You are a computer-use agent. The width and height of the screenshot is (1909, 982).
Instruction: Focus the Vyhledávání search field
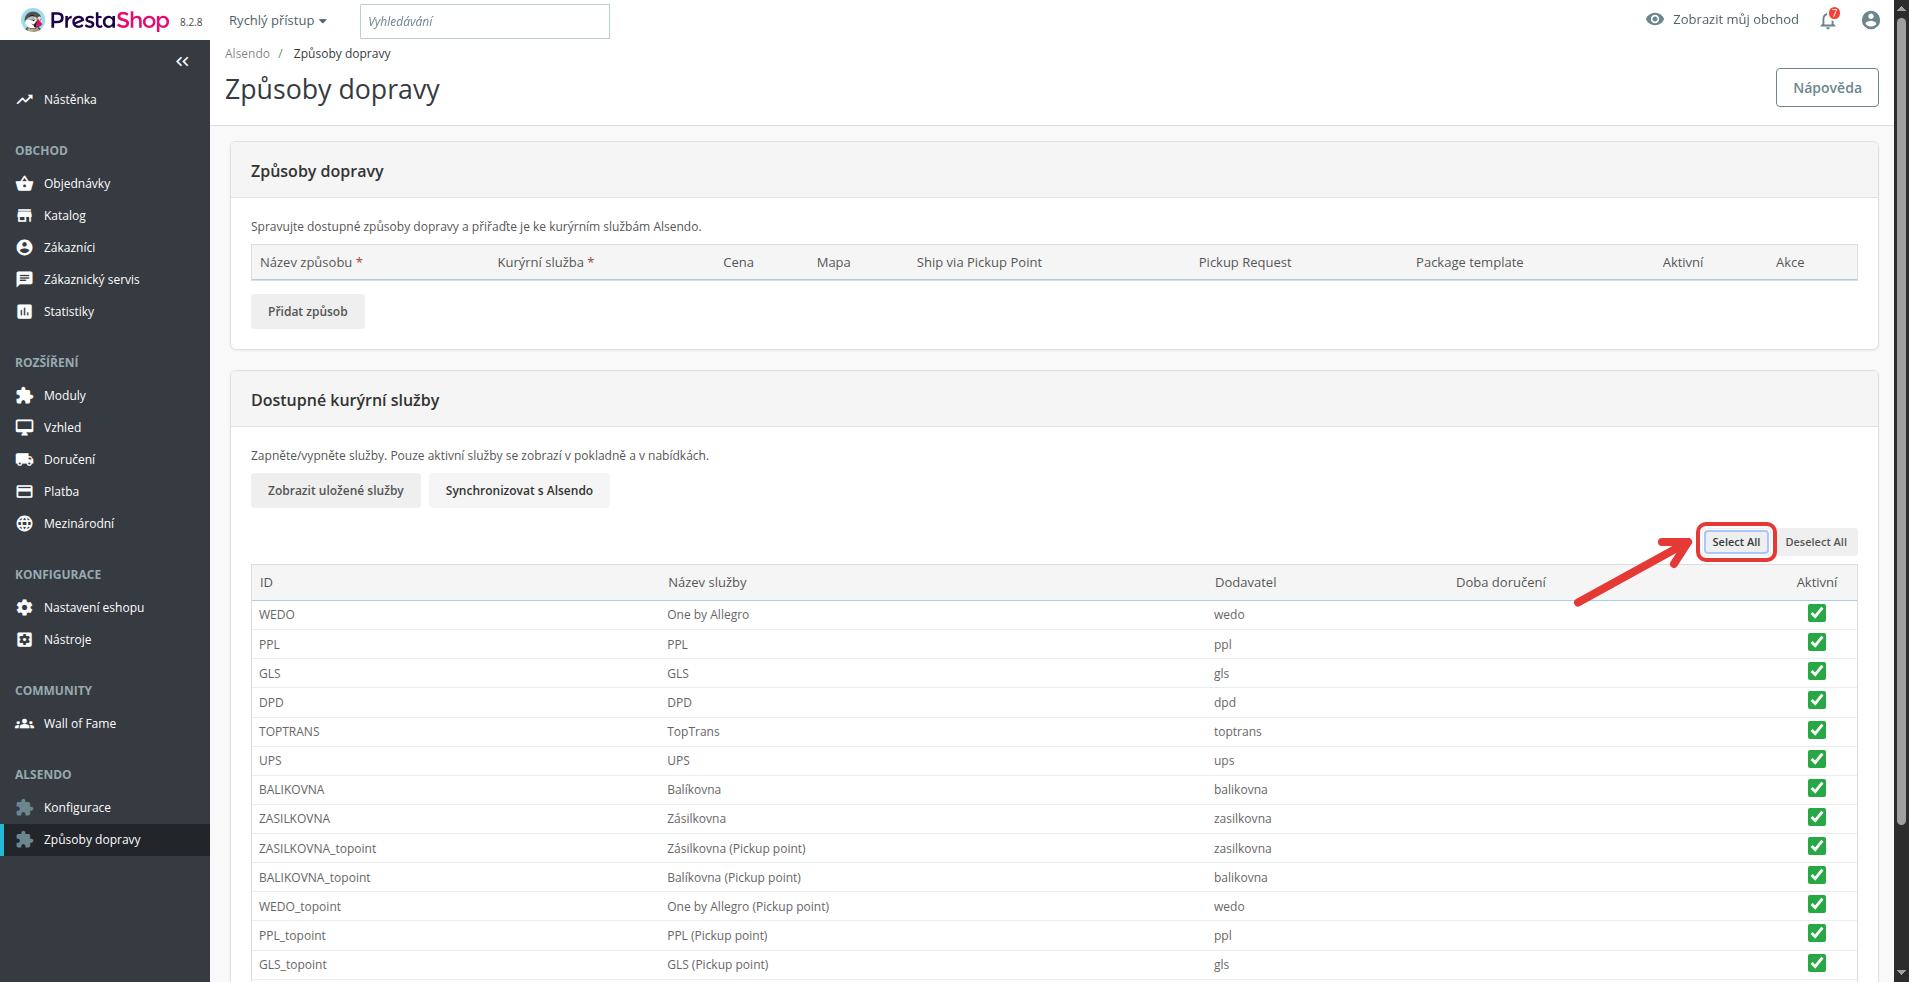coord(485,21)
